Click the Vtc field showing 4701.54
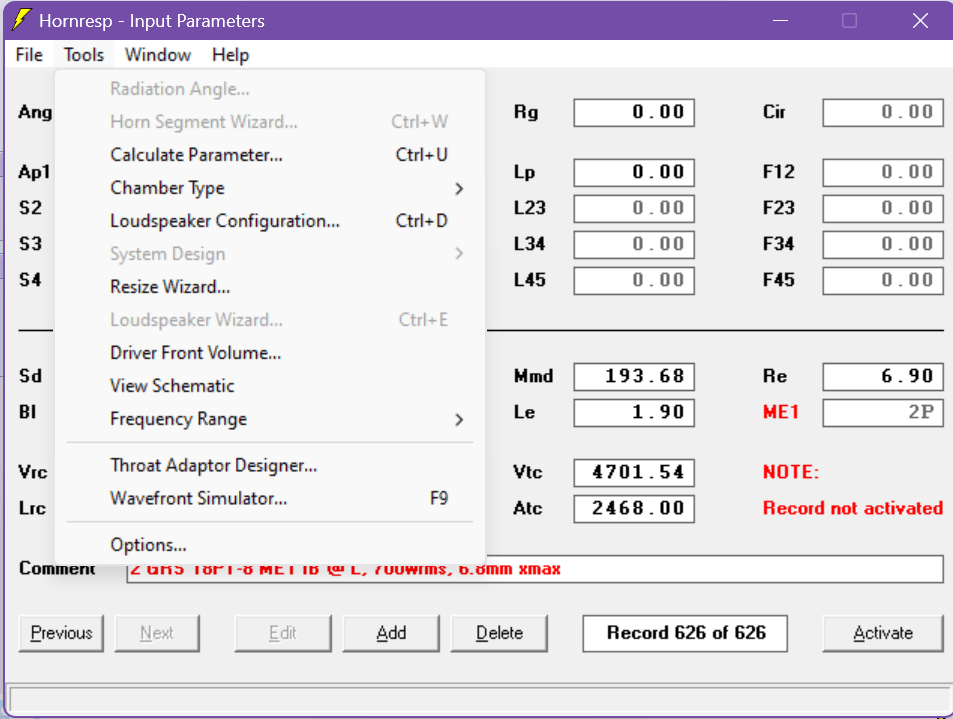The width and height of the screenshot is (953, 719). coord(634,473)
